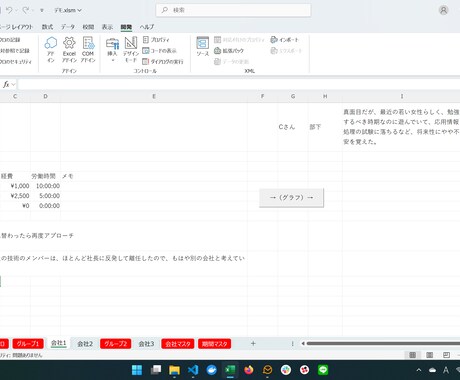Open the ヘルプ ribbon tab

tap(147, 27)
